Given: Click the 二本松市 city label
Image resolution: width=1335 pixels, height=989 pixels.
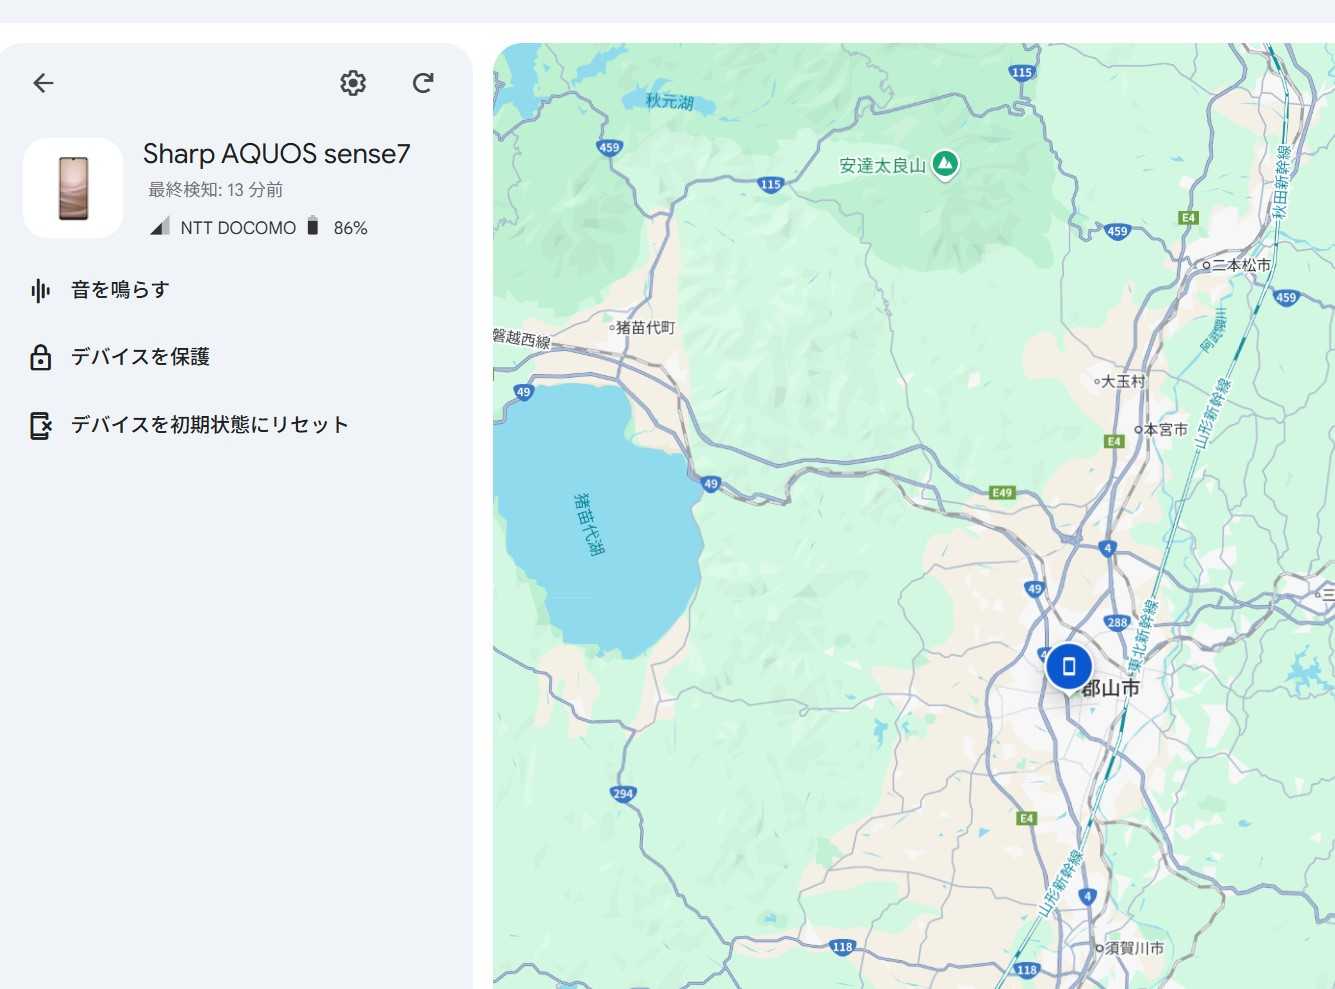Looking at the screenshot, I should click(1241, 265).
